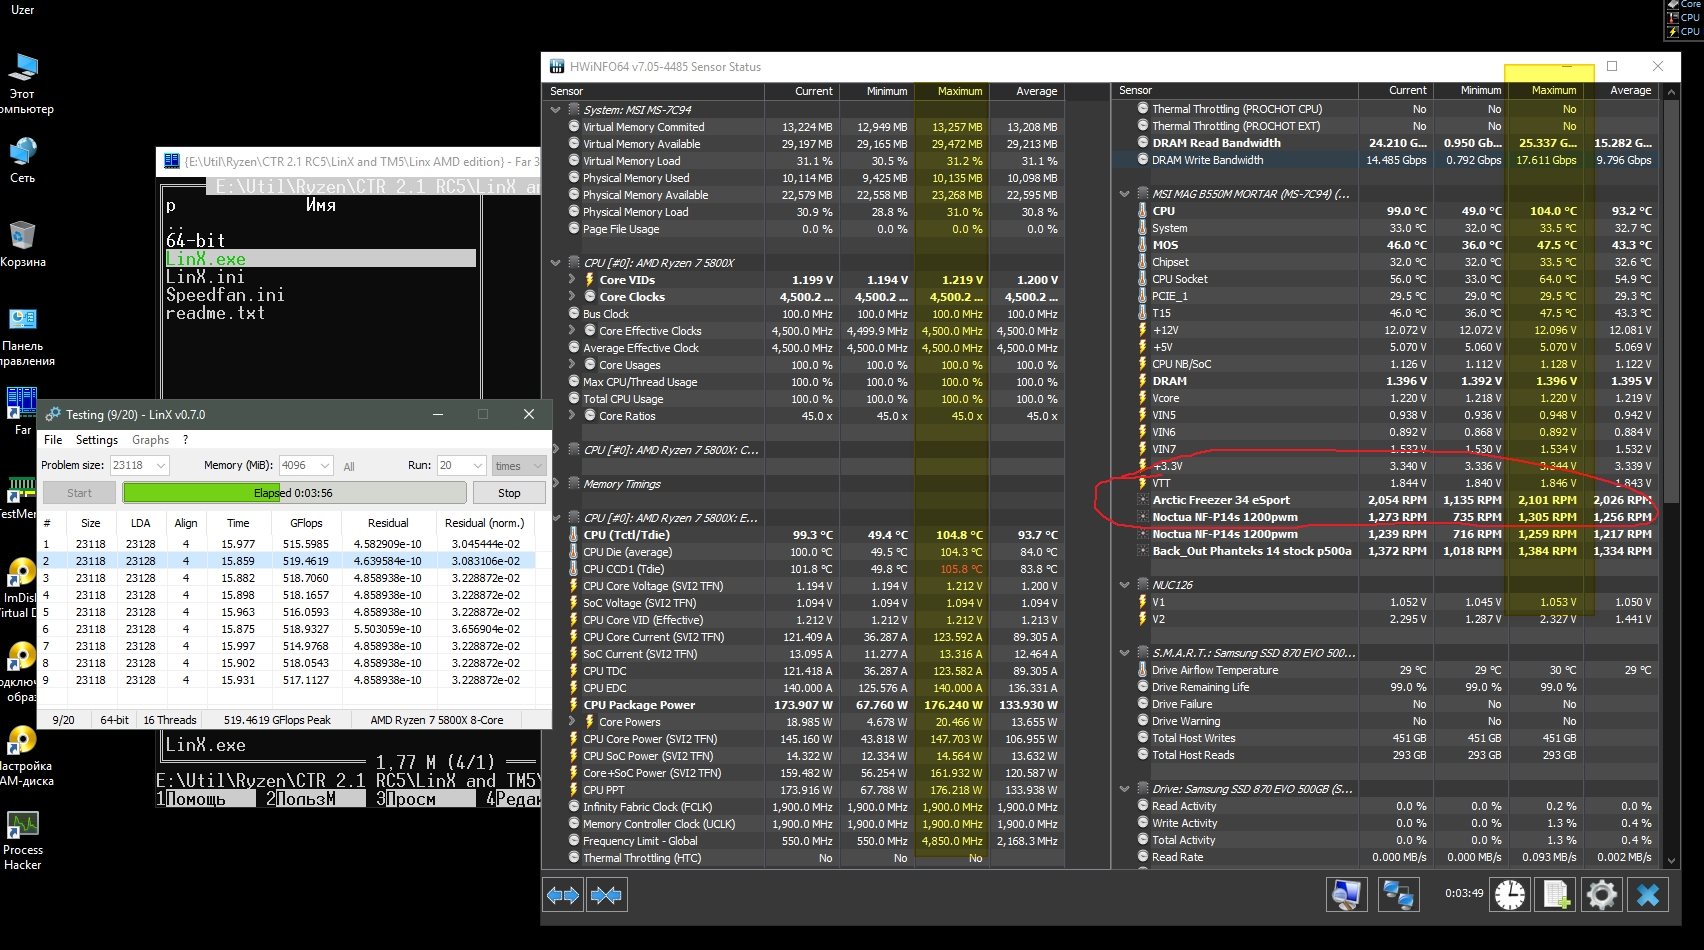Click the network remote monitoring icon

point(1397,894)
